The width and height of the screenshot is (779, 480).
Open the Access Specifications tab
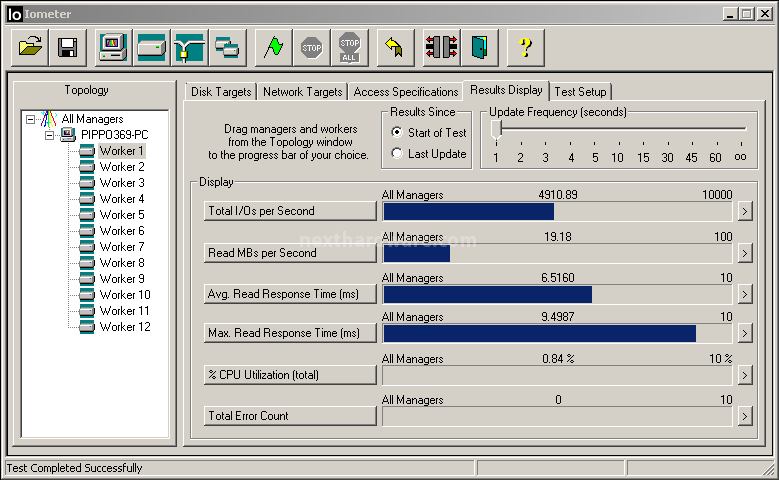coord(406,92)
